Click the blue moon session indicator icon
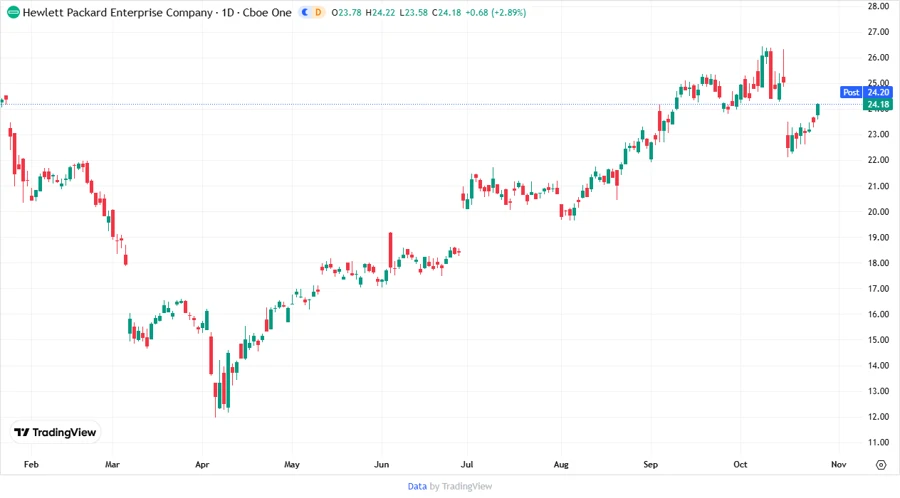Viewport: 900px width, 498px height. pyautogui.click(x=305, y=12)
